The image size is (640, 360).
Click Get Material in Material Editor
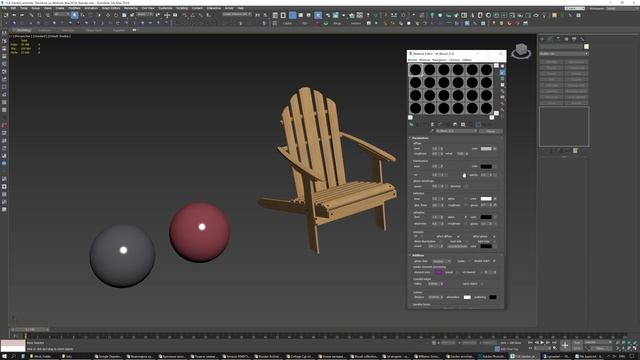point(411,124)
